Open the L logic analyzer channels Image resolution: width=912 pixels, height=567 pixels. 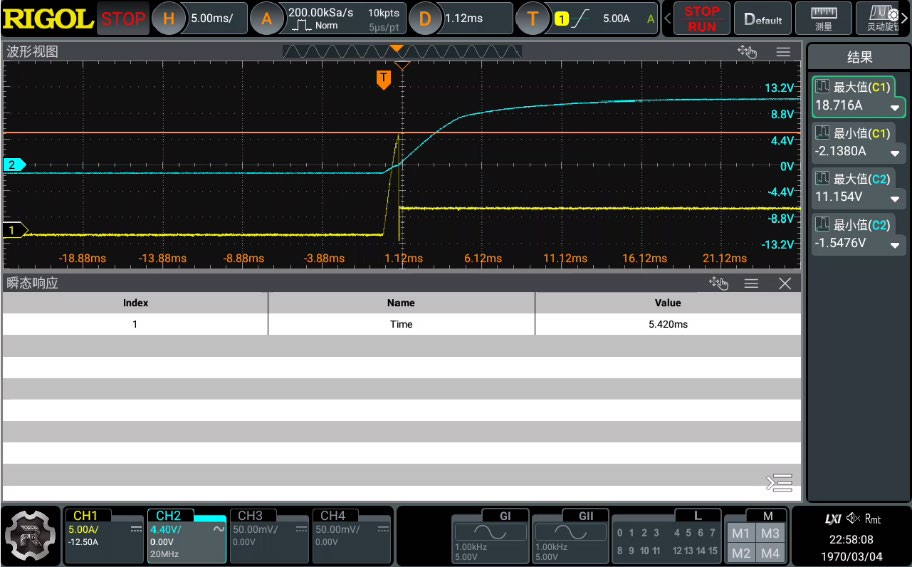click(x=667, y=536)
